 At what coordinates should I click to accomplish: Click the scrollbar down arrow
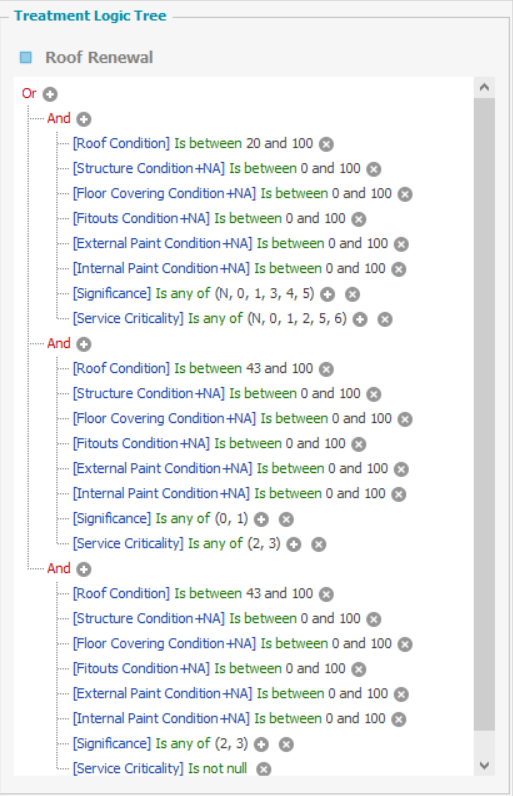(x=484, y=765)
